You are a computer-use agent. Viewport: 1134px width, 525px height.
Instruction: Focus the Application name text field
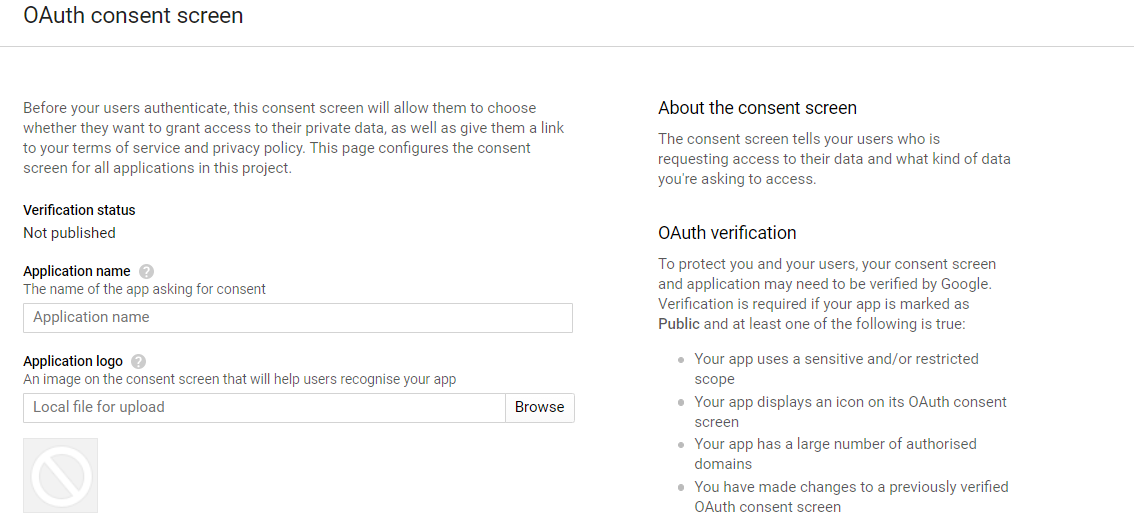coord(298,318)
